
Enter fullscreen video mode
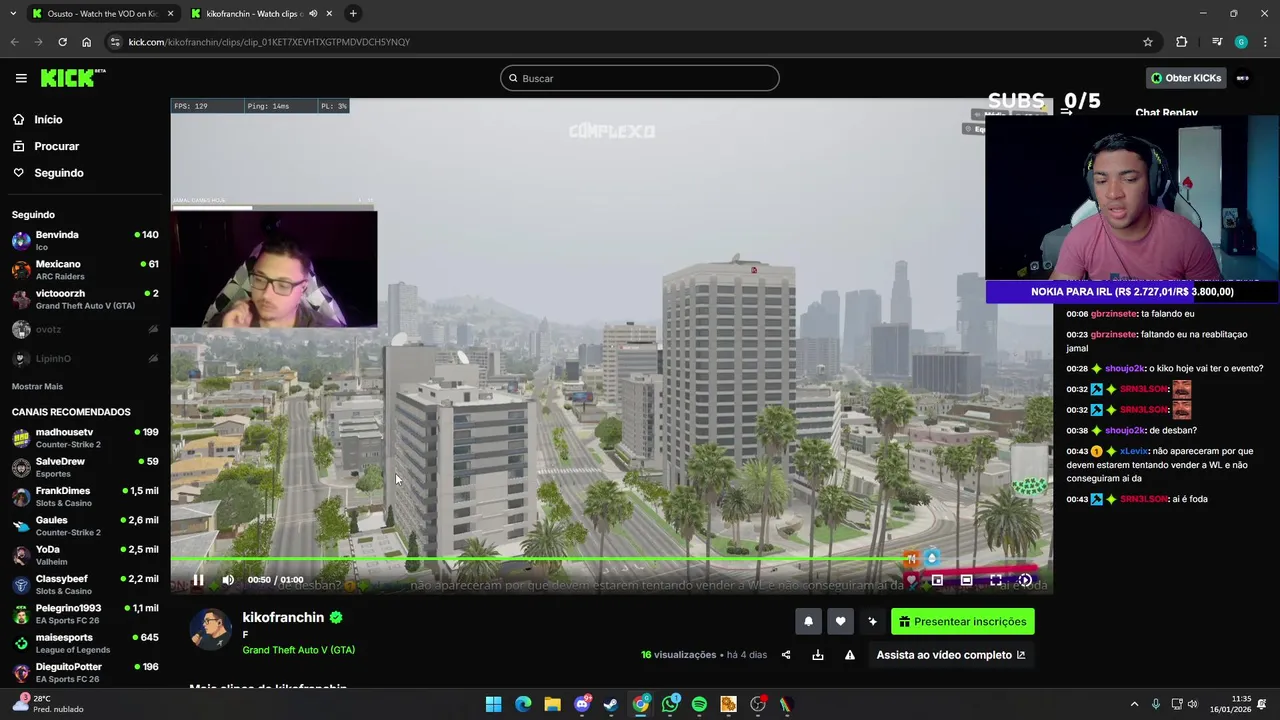click(996, 580)
